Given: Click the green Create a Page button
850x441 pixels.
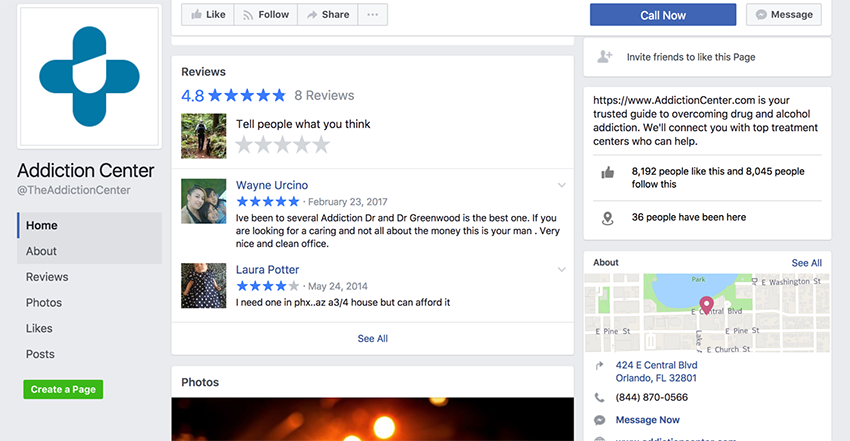Looking at the screenshot, I should pyautogui.click(x=63, y=389).
